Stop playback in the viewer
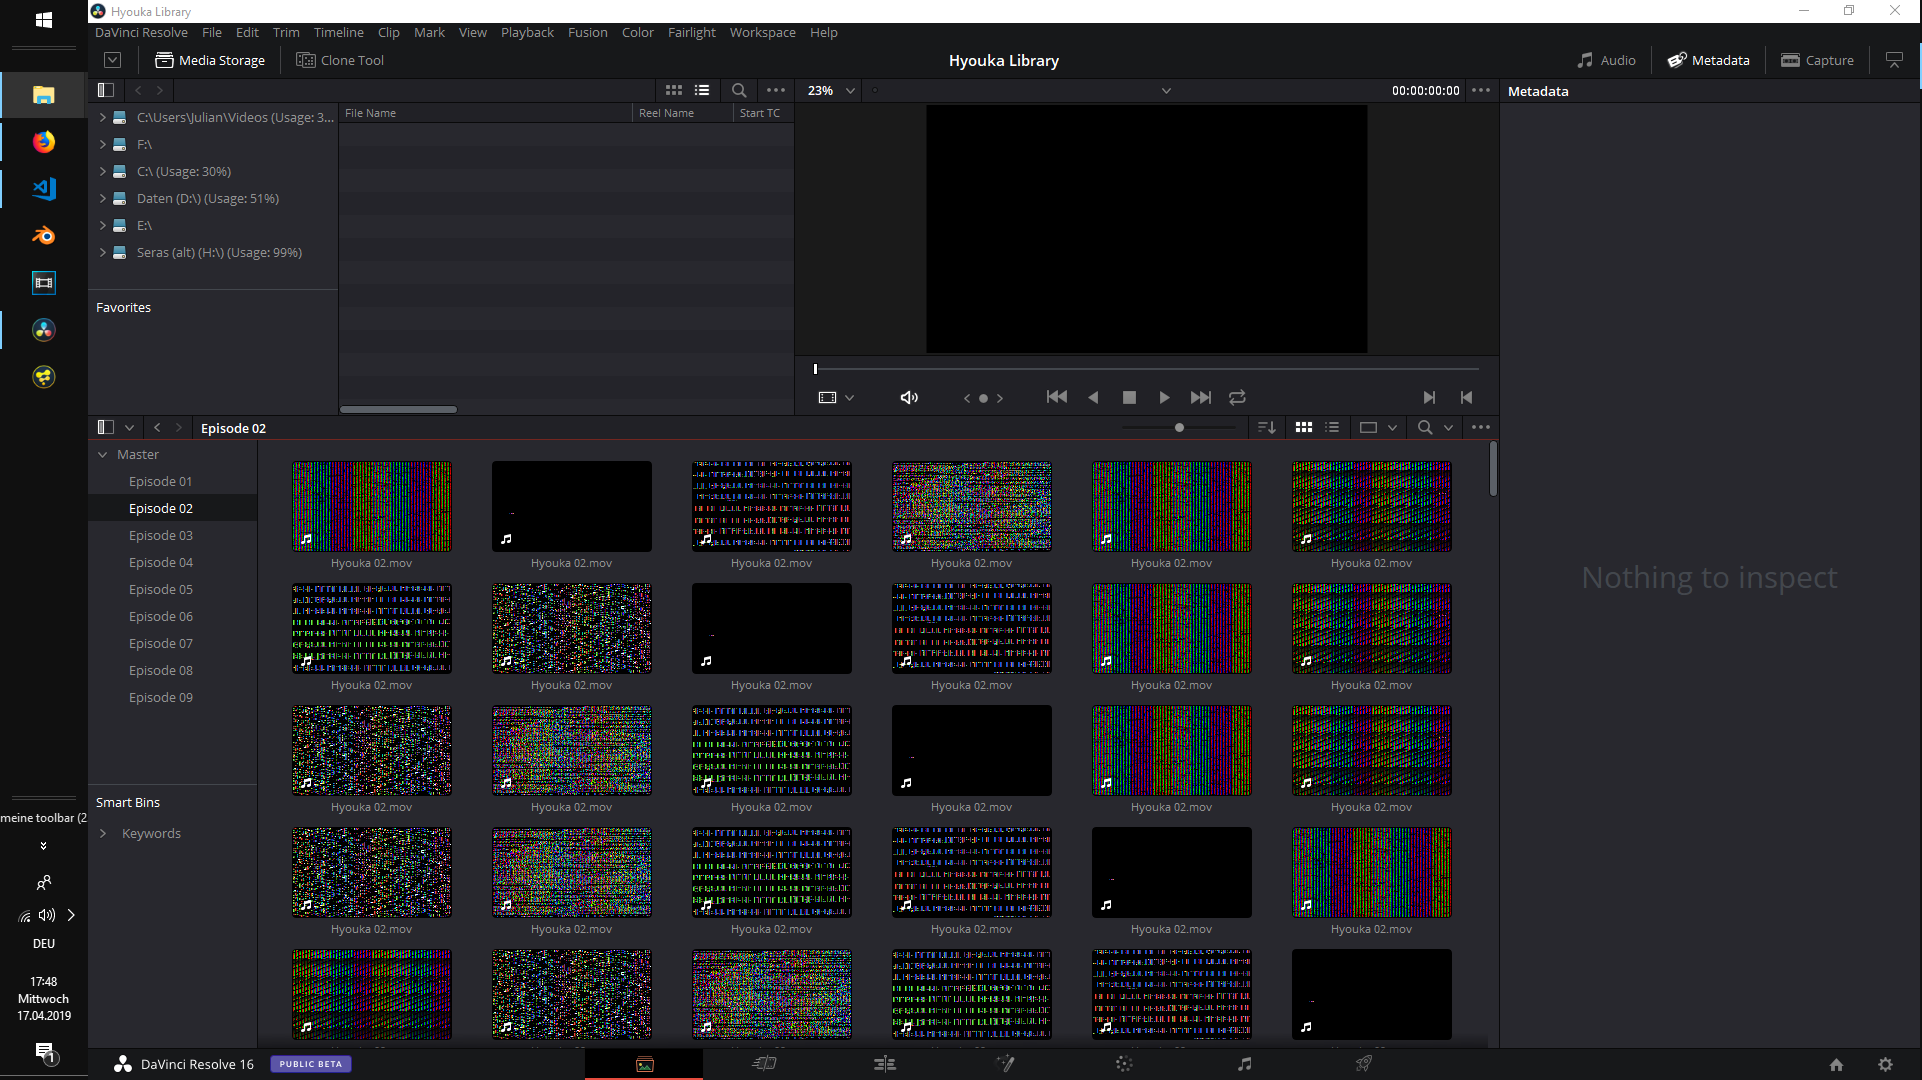 [x=1129, y=397]
